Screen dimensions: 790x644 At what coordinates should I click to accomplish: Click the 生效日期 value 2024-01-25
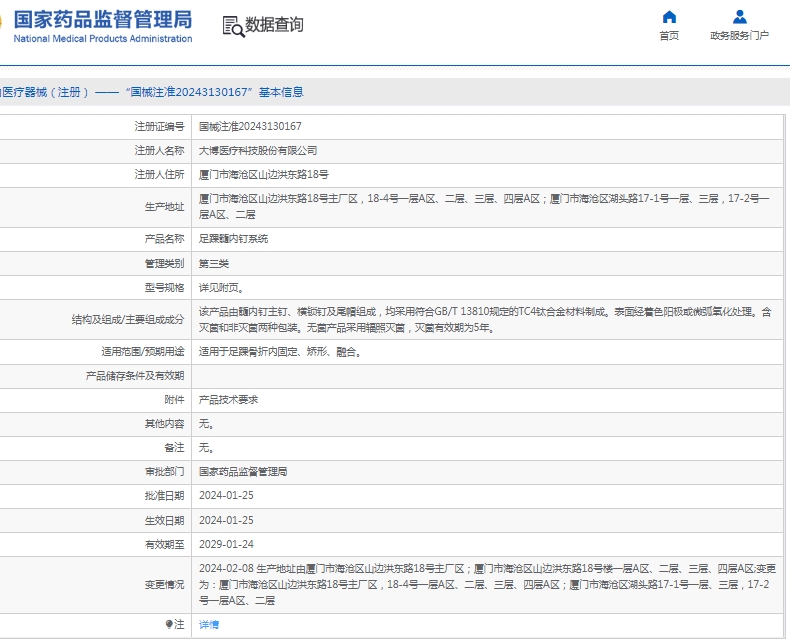click(226, 520)
